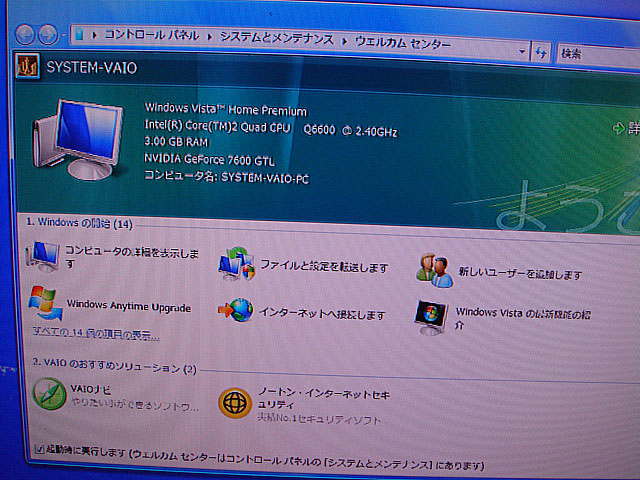Click the 3.00 GB RAM text
The image size is (640, 480).
click(x=176, y=142)
